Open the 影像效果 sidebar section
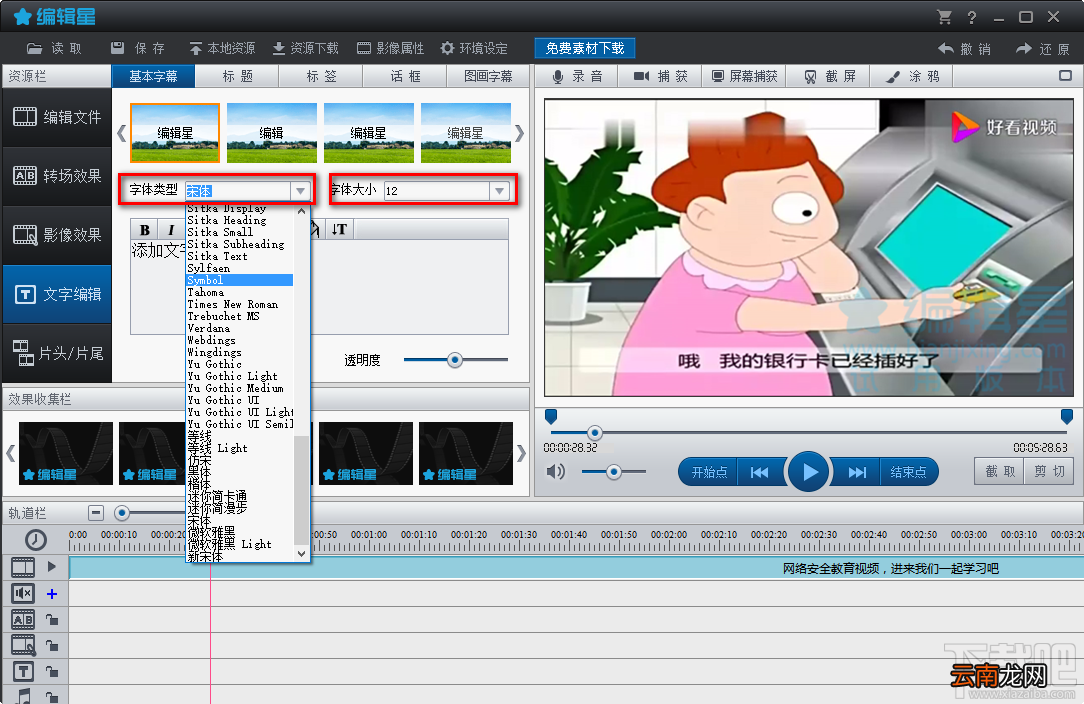The image size is (1084, 704). (57, 235)
